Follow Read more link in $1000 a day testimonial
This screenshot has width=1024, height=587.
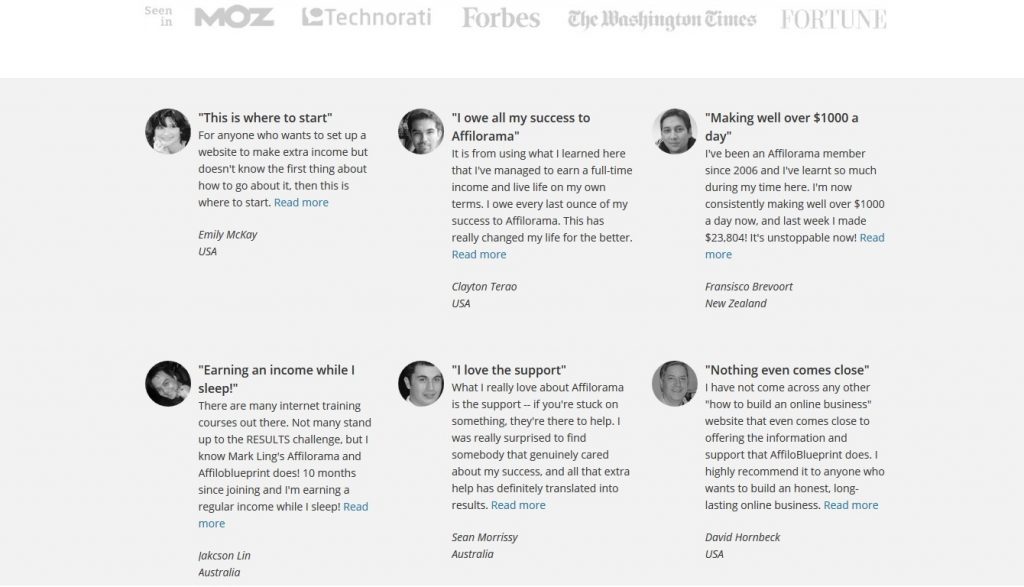tap(872, 238)
